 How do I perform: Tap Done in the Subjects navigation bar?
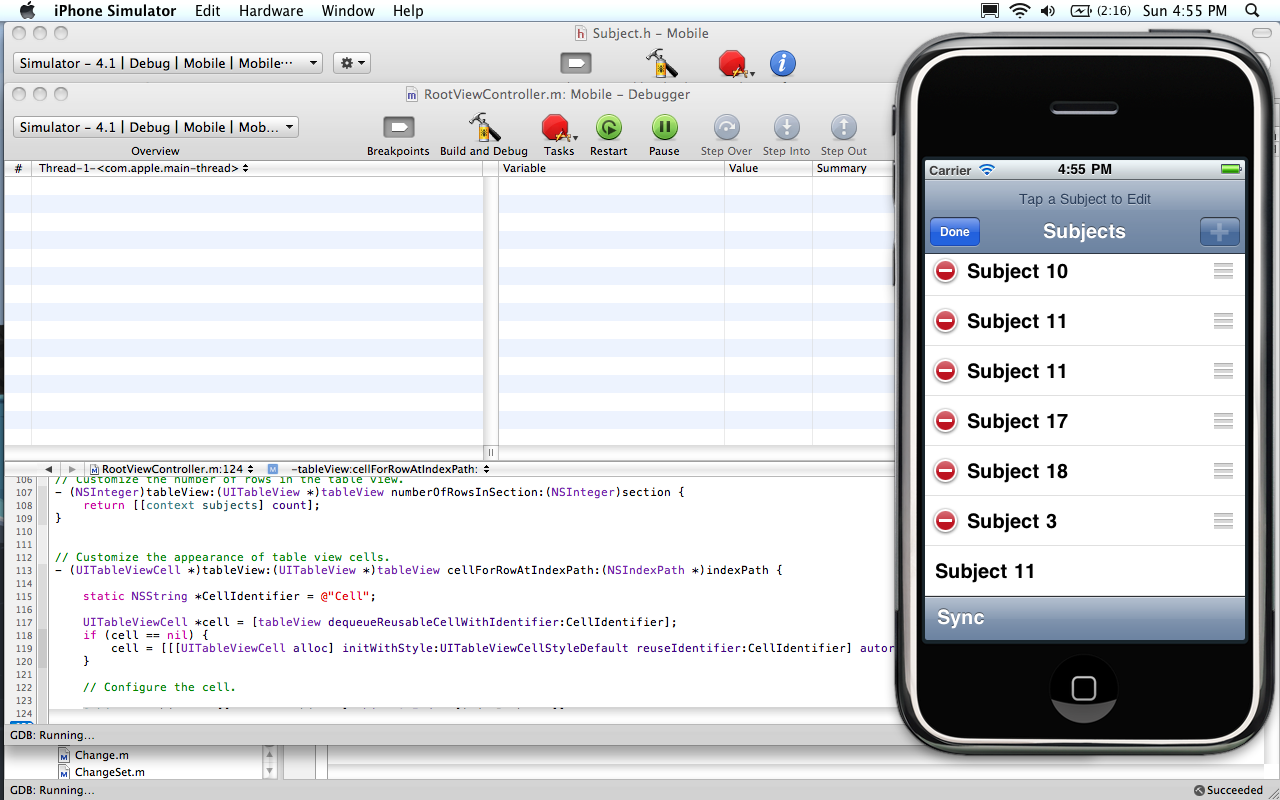954,232
